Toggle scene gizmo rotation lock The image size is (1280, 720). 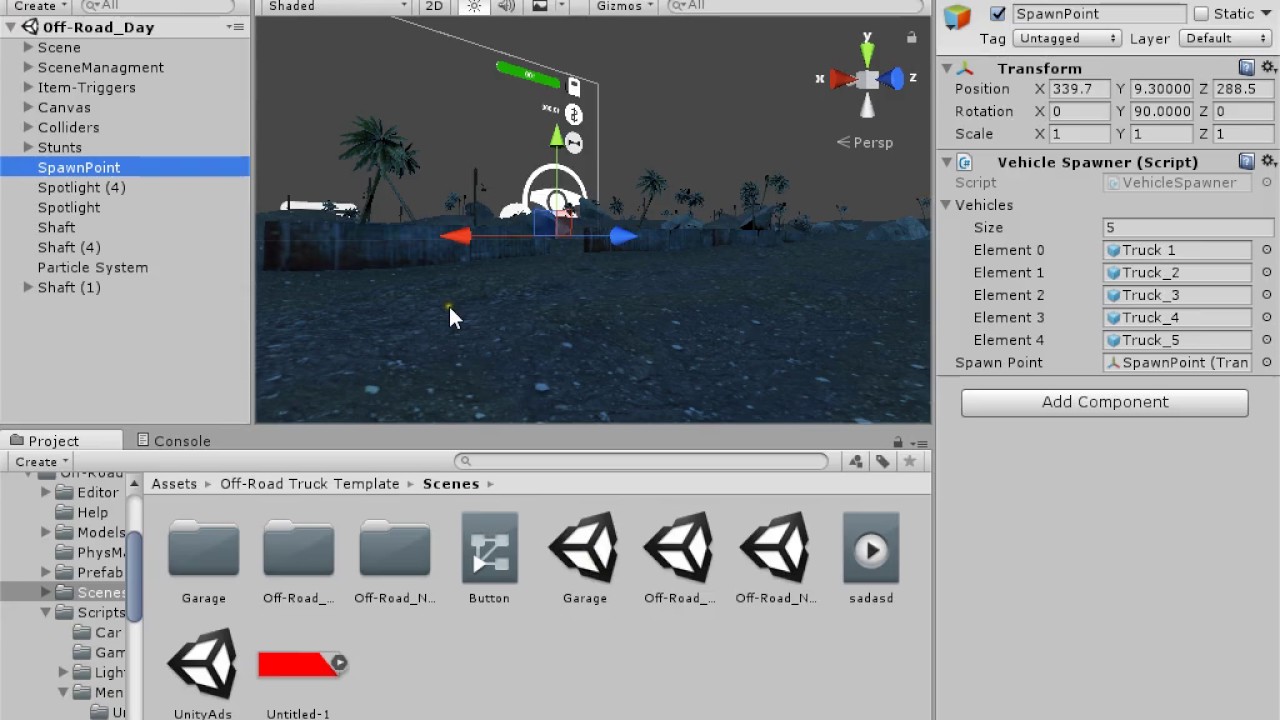pos(911,37)
